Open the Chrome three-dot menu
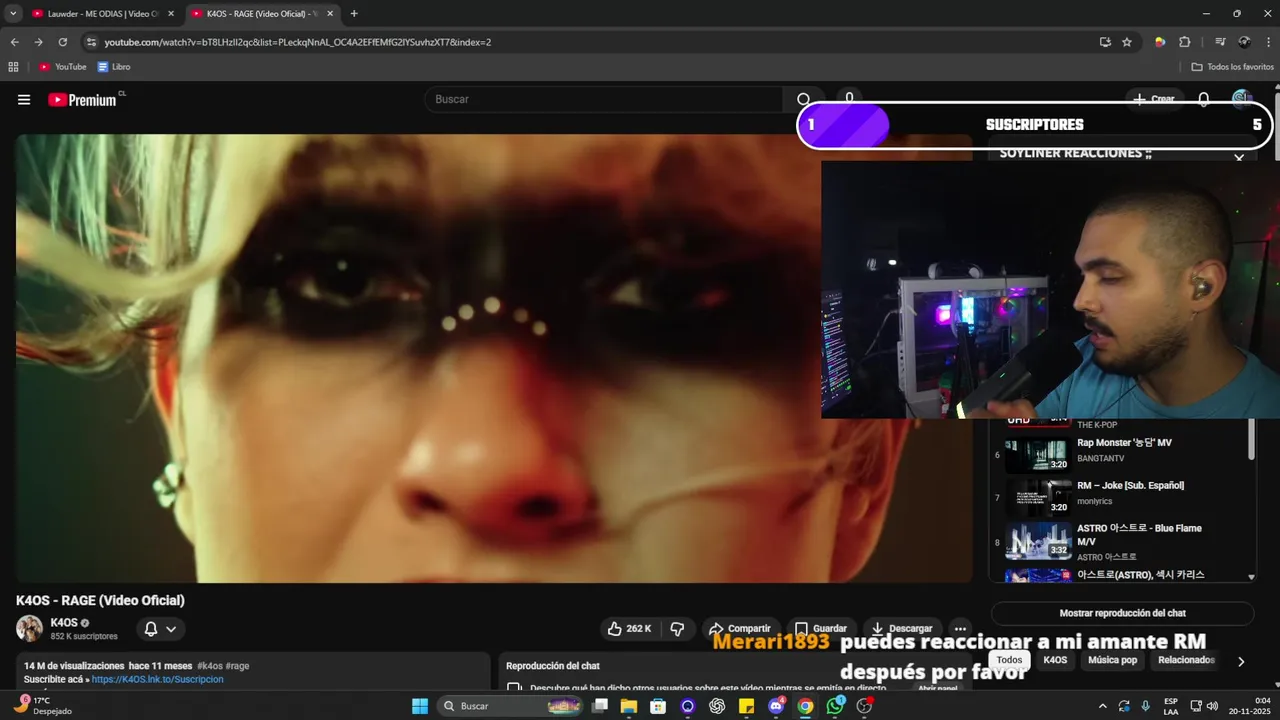Viewport: 1280px width, 720px height. click(x=1267, y=42)
